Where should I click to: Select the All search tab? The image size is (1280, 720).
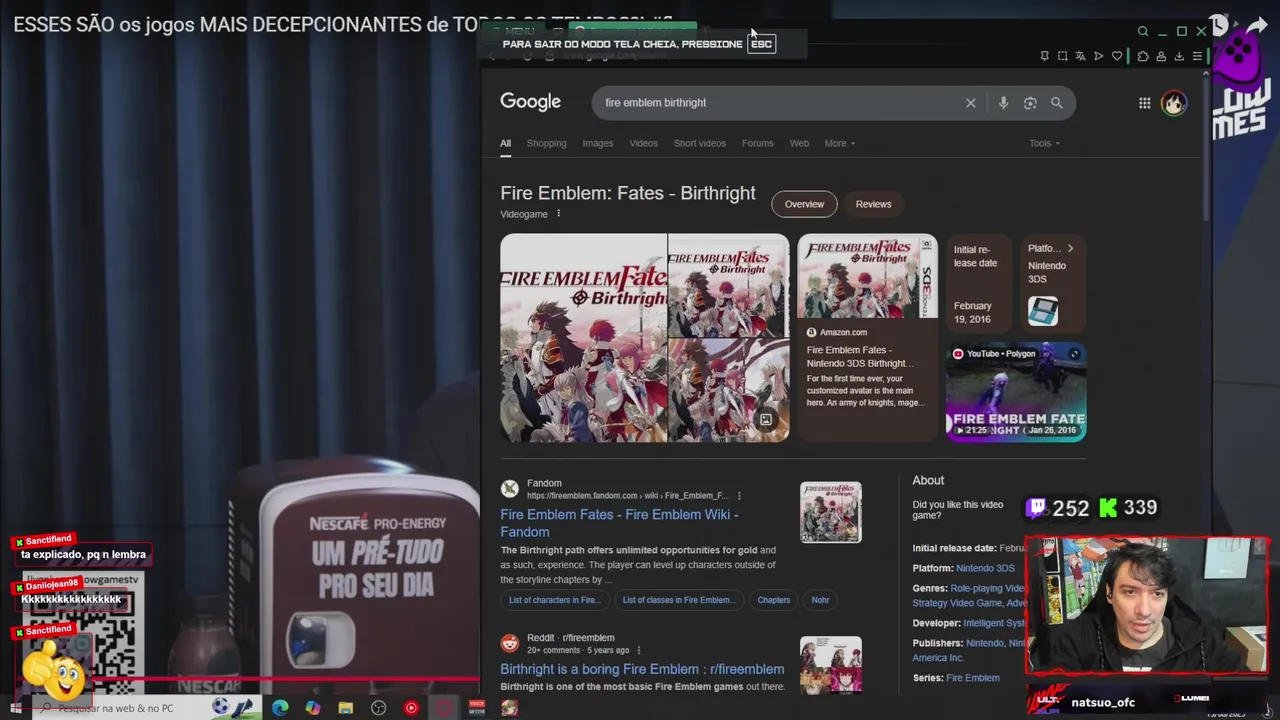pos(505,143)
